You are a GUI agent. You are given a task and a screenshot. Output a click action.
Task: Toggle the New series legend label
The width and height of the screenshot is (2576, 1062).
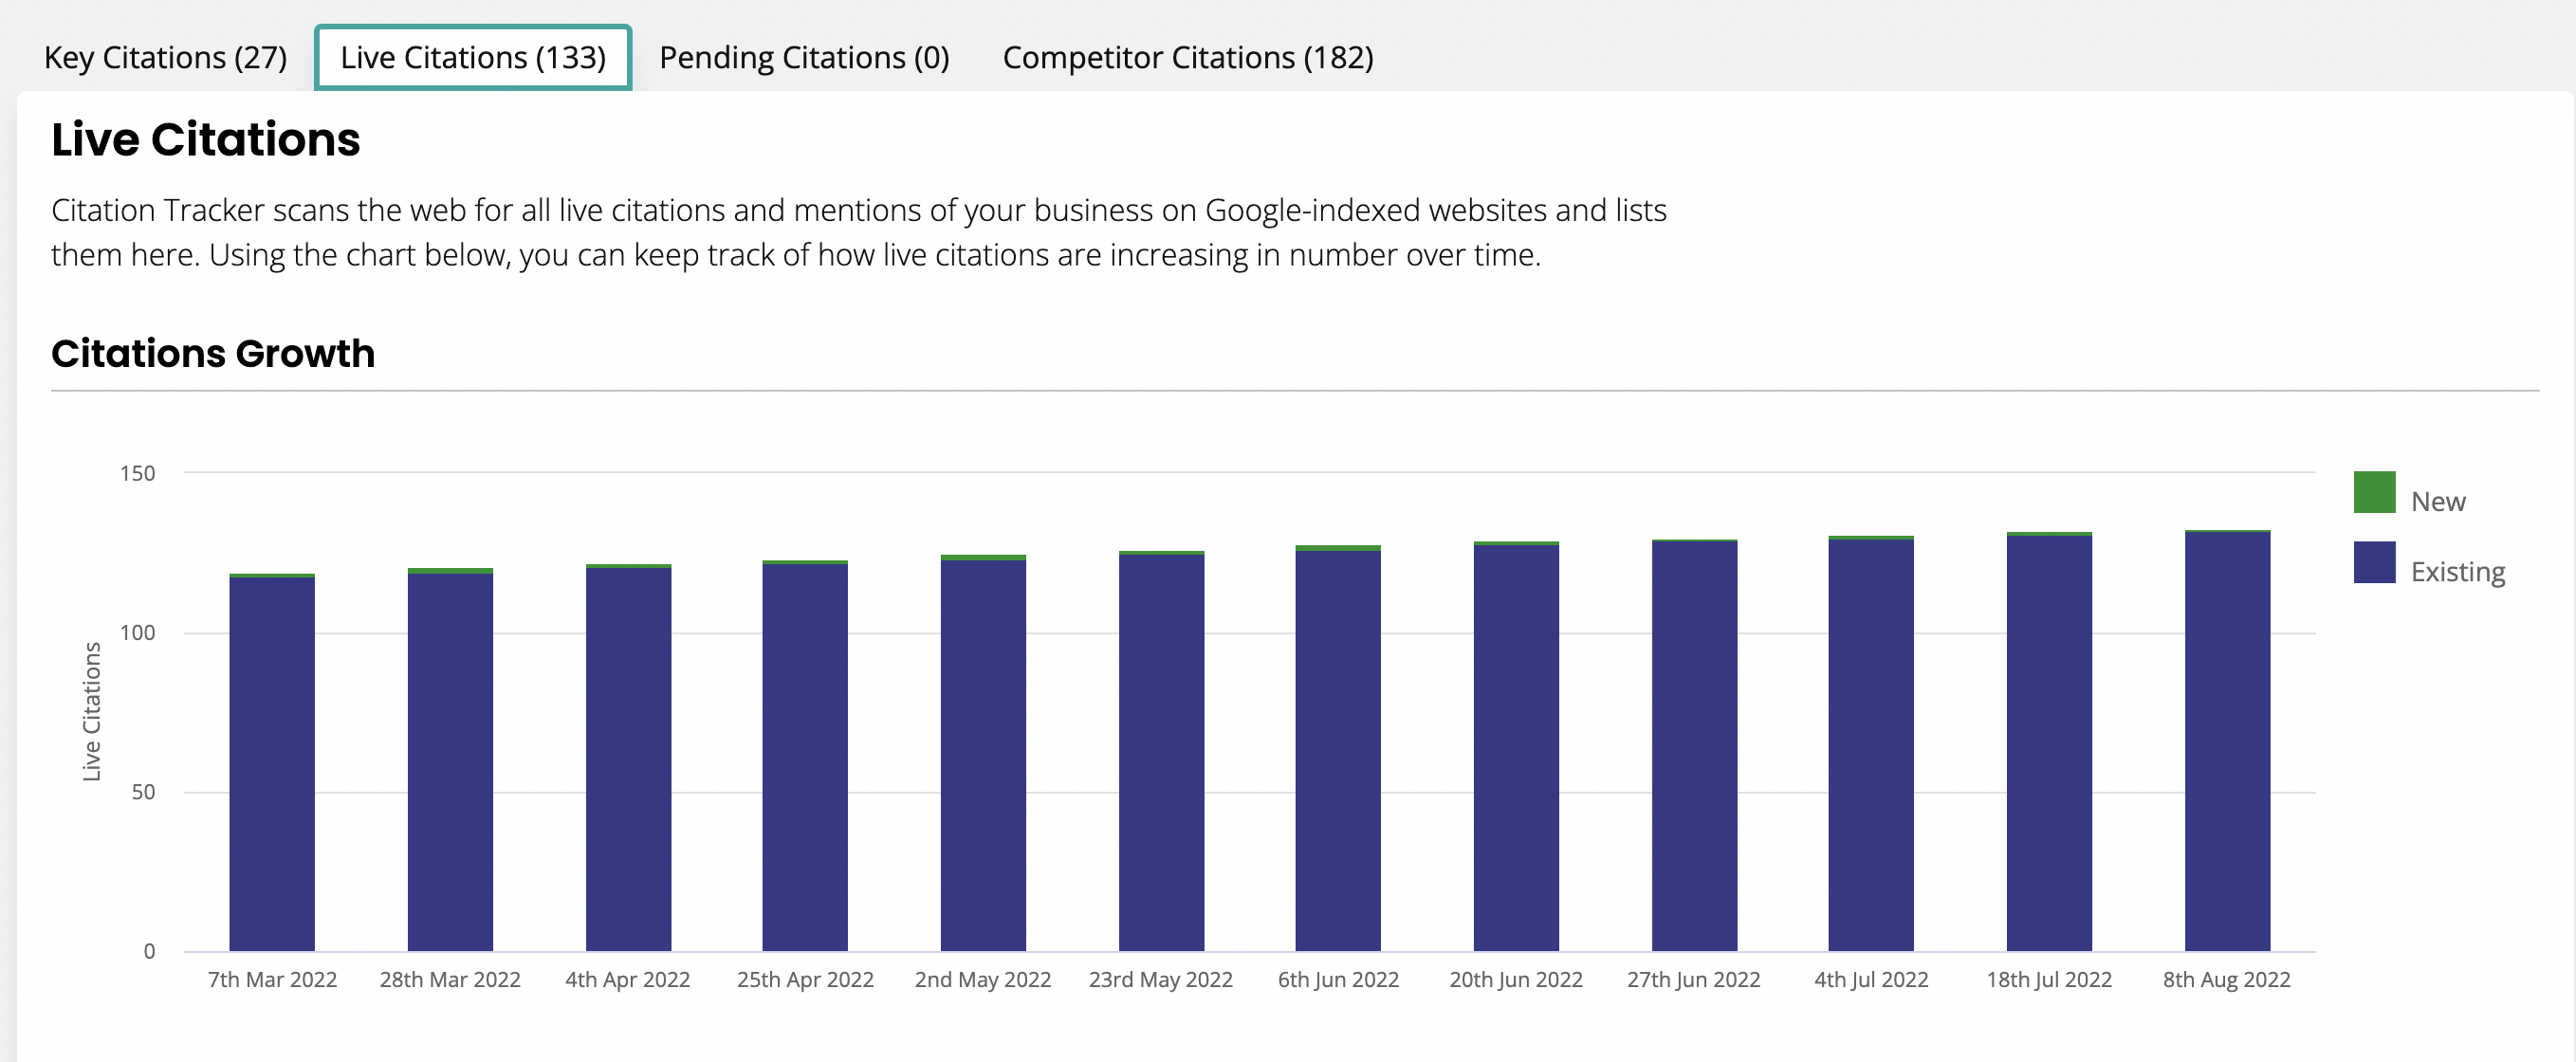pos(2438,501)
